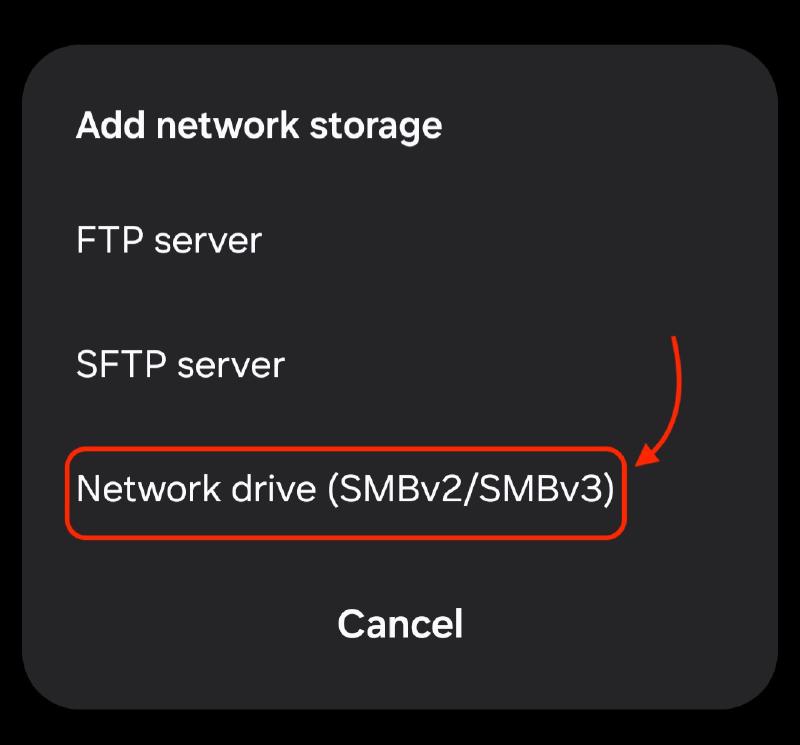Choose SFTP server from the list
Screen dimensions: 800x745
180,365
